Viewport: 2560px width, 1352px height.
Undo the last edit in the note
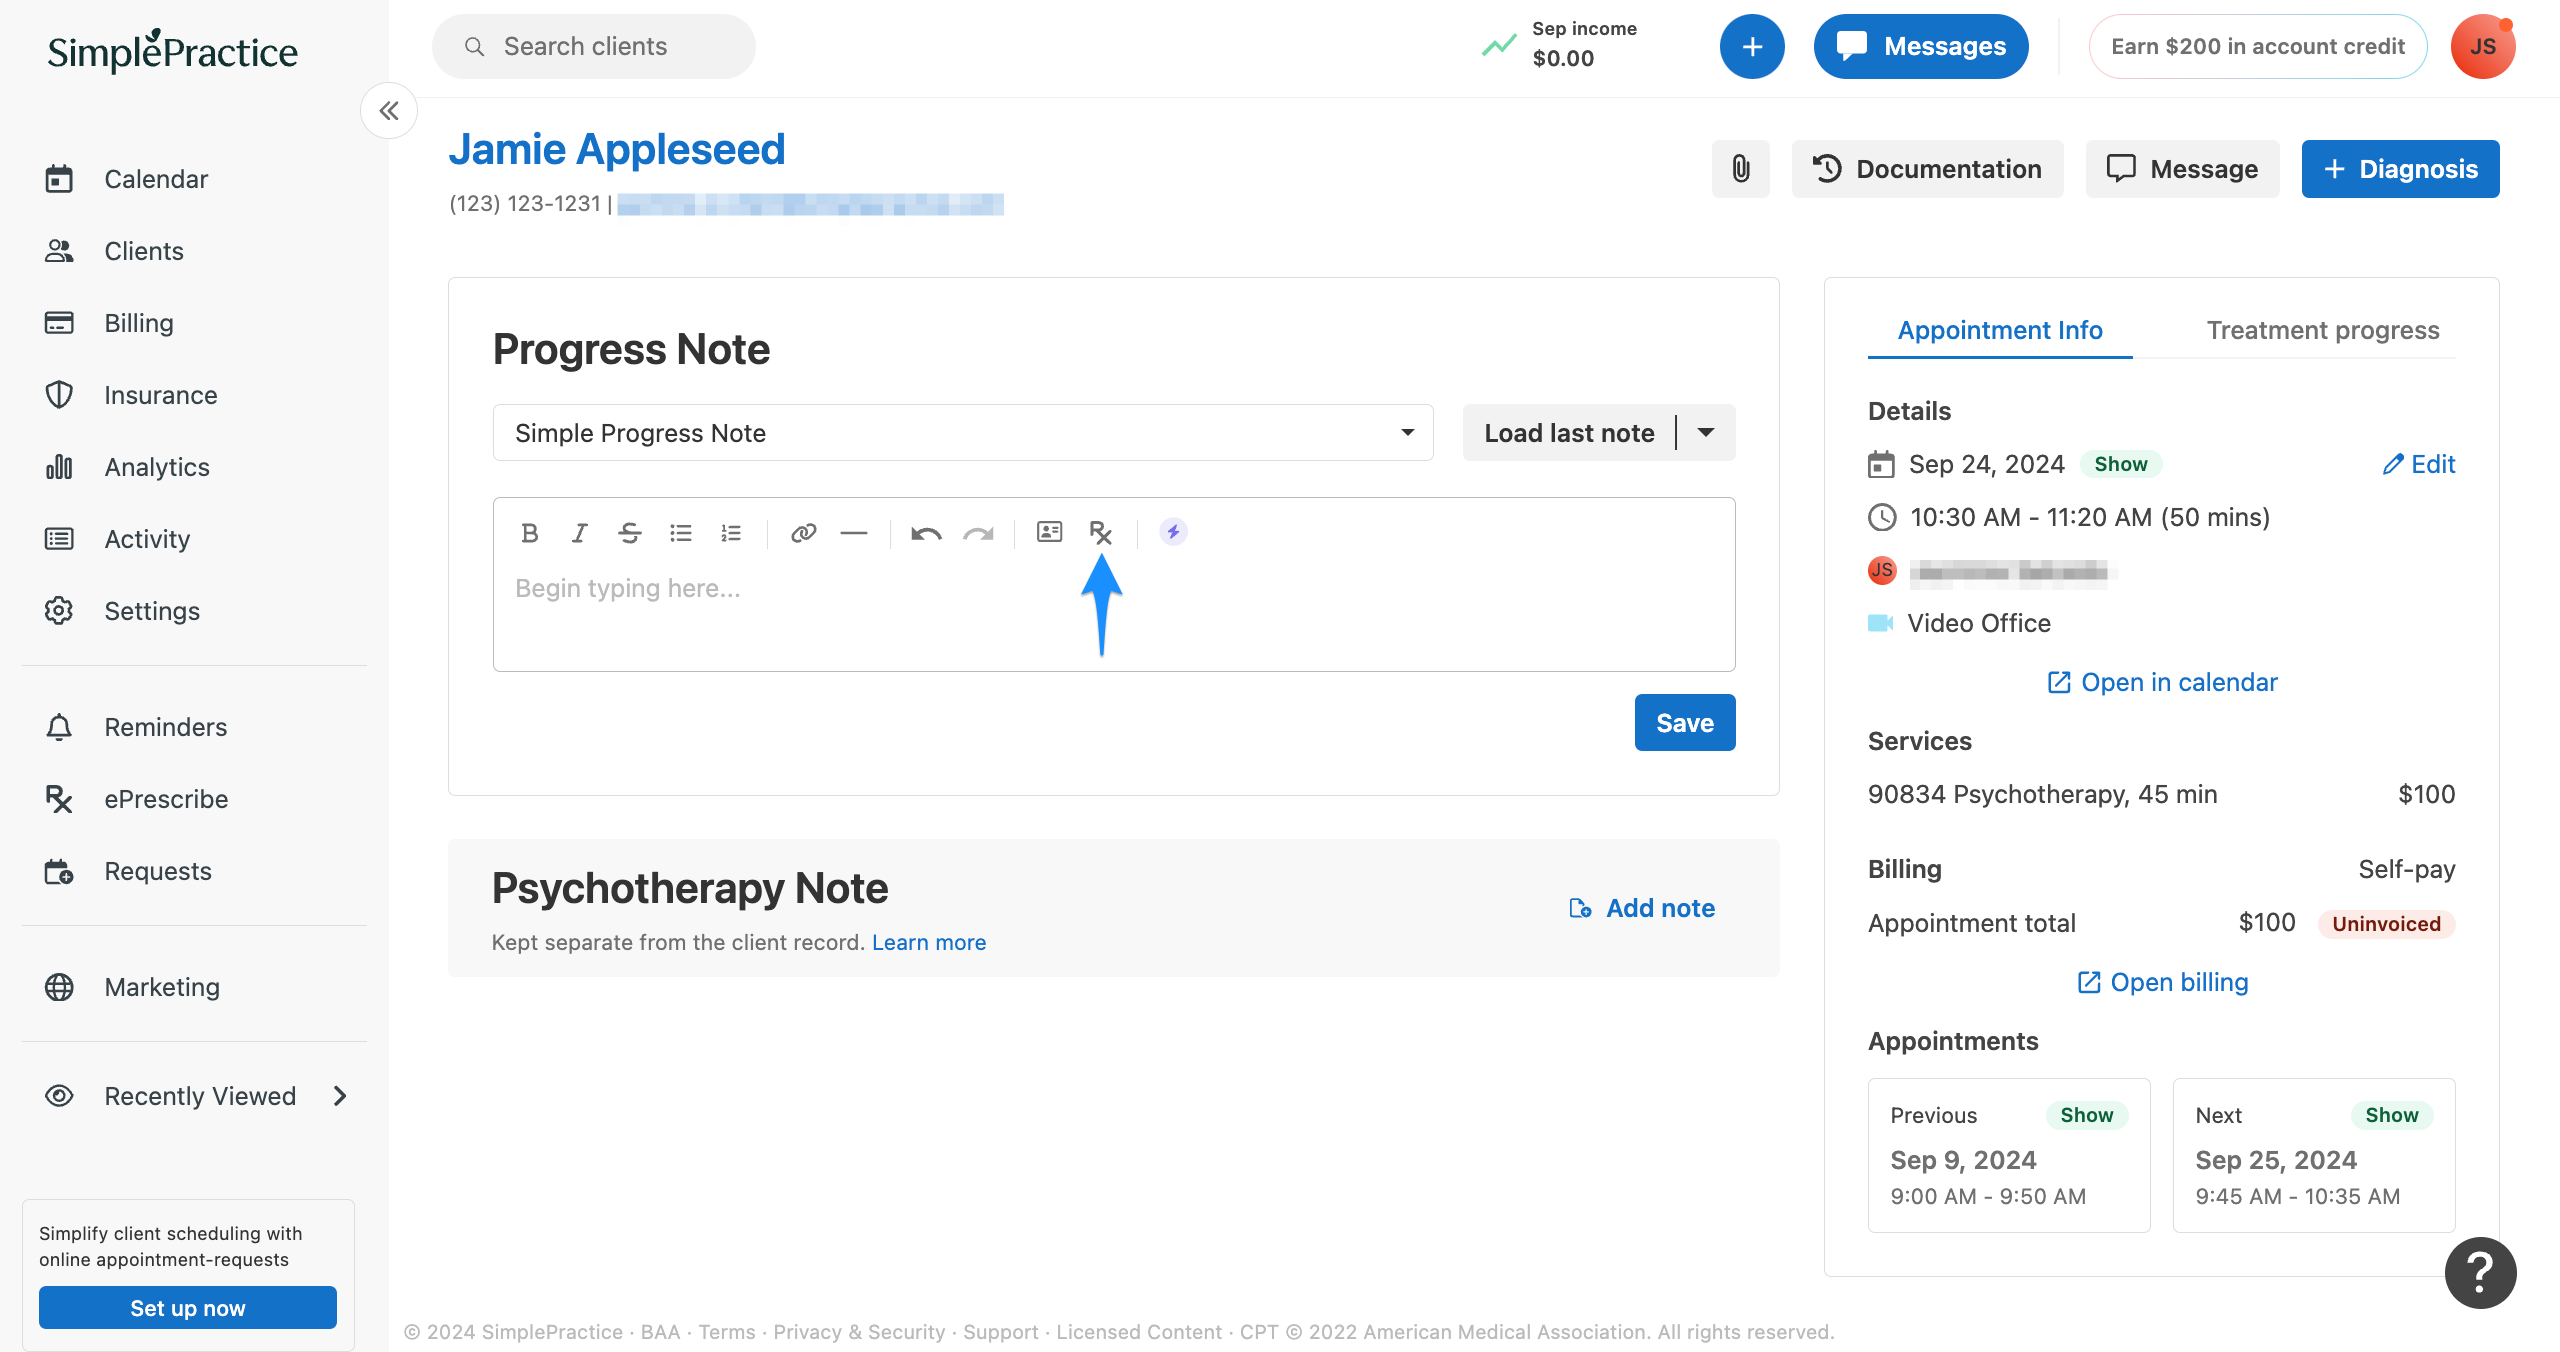[926, 533]
